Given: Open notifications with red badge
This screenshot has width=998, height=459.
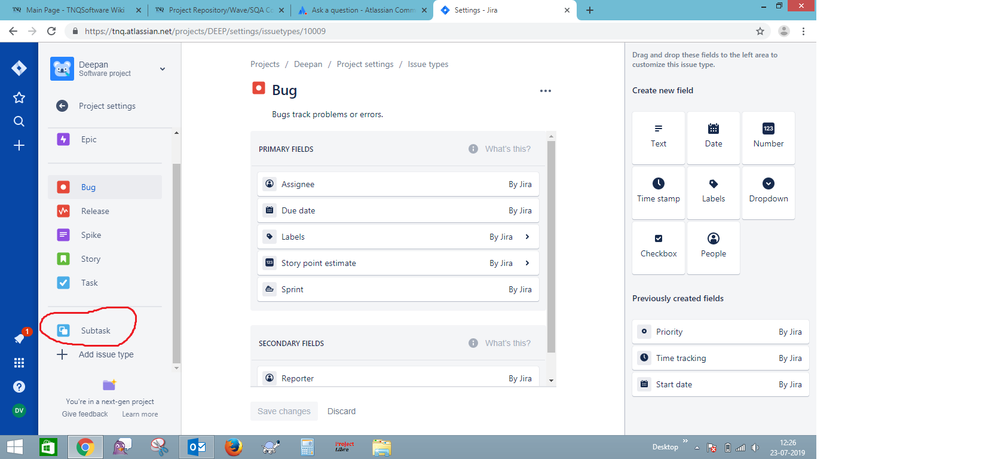Looking at the screenshot, I should (20, 338).
